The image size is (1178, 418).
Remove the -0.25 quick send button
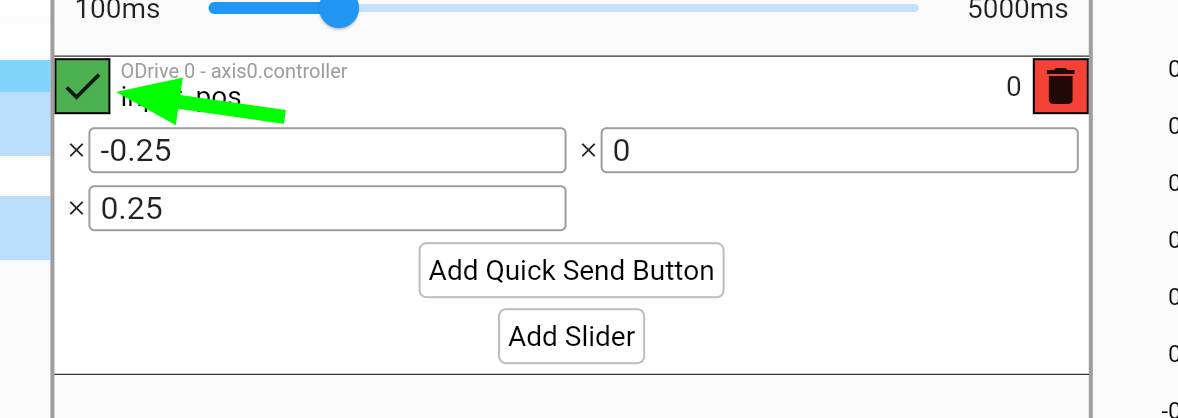76,150
